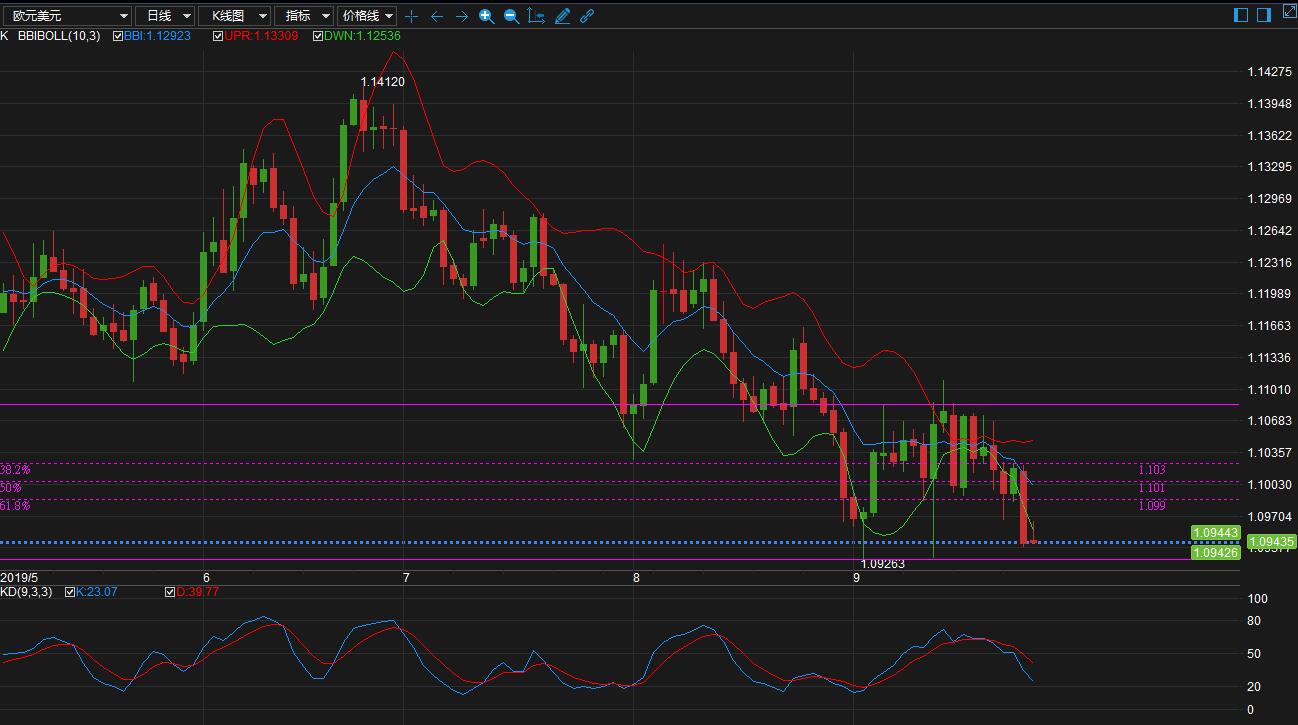Click the D:39.77 value text
The width and height of the screenshot is (1298, 725).
[198, 592]
